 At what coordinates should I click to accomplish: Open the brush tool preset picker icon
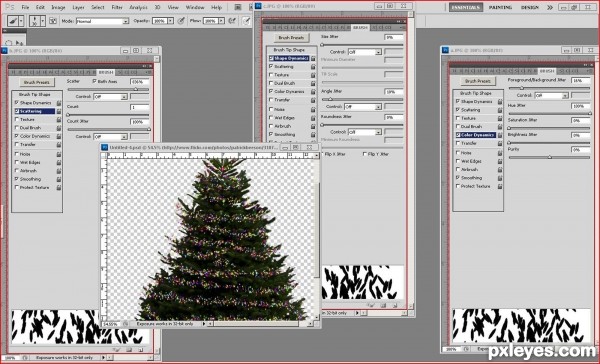pos(15,21)
